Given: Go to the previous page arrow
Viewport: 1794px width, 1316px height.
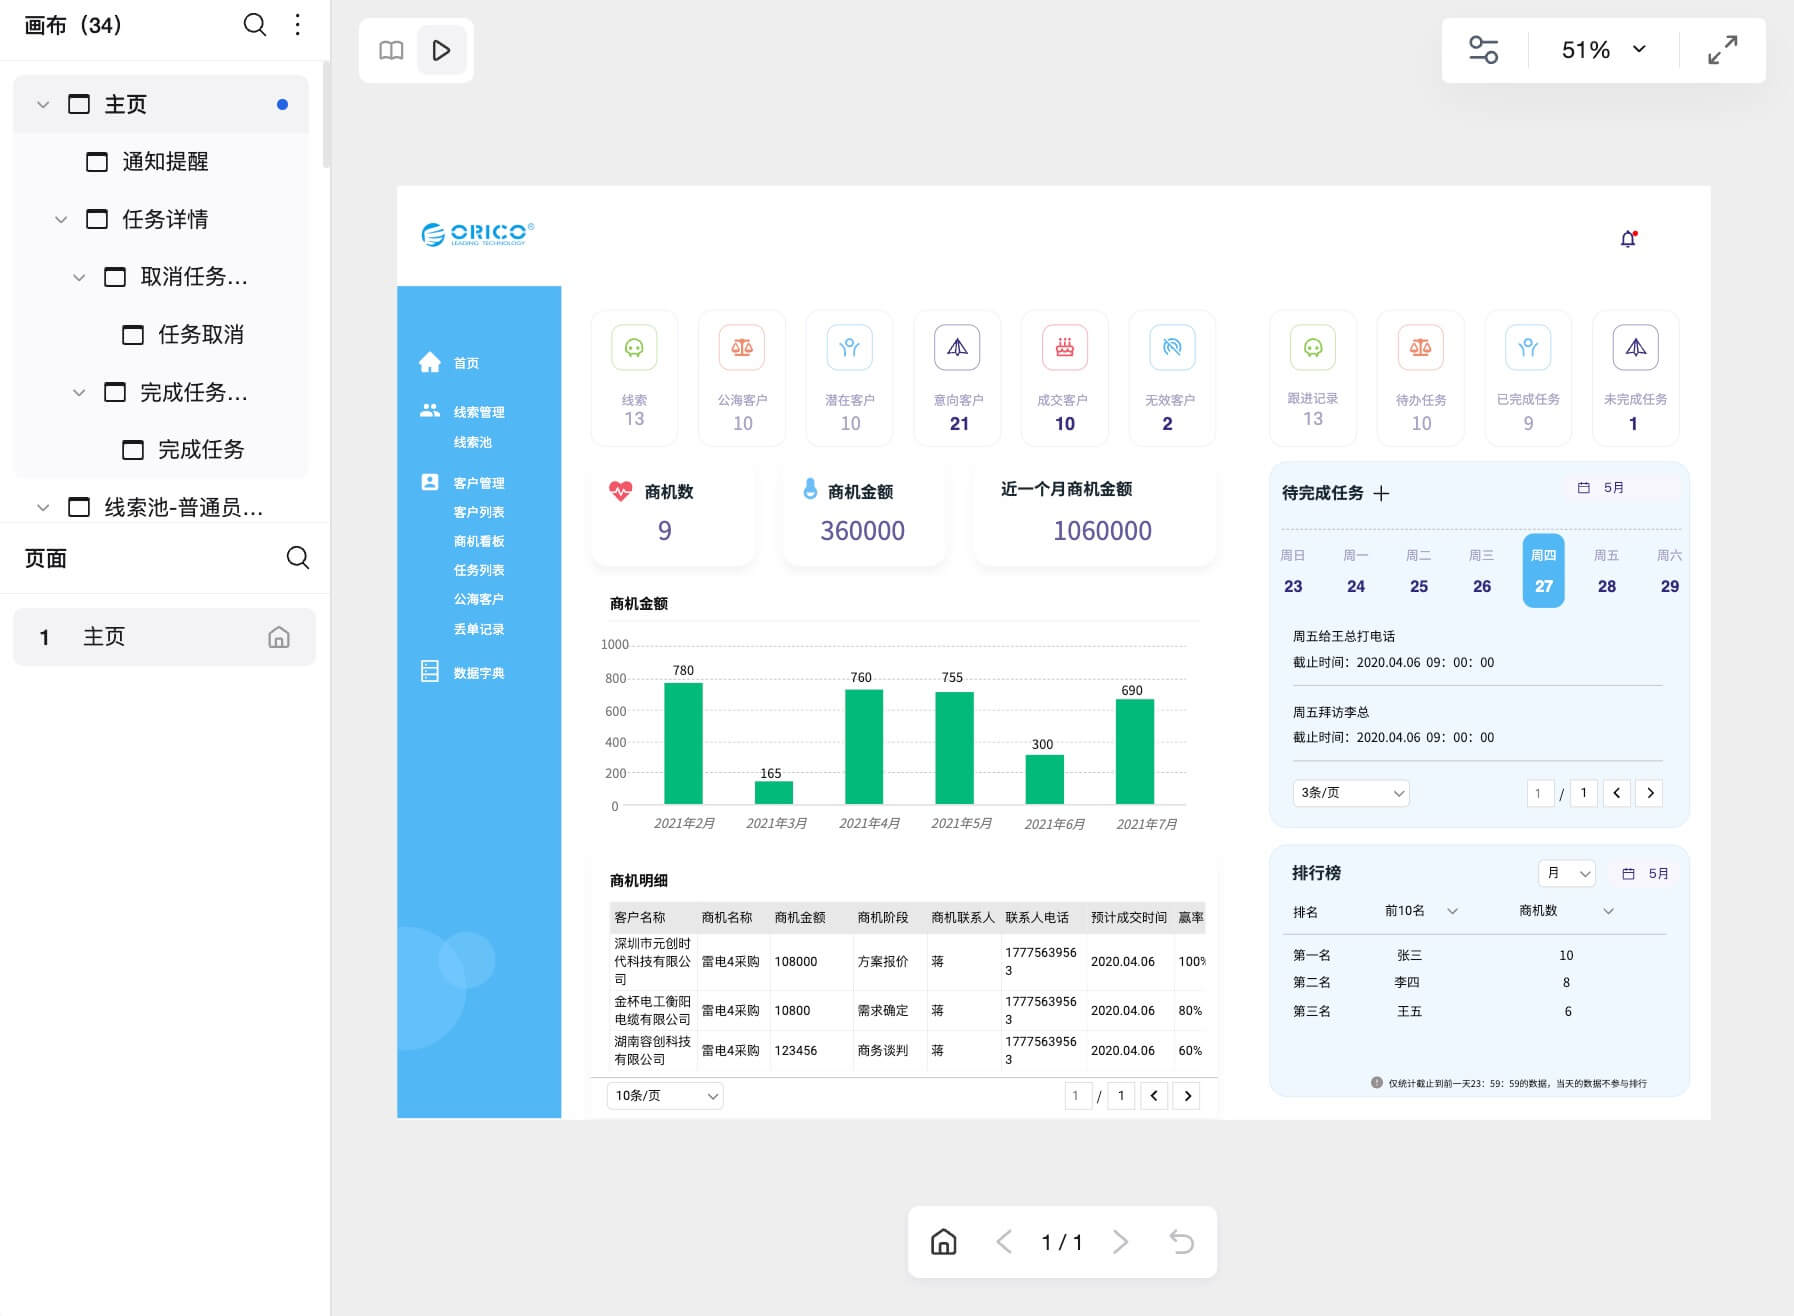Looking at the screenshot, I should tap(1004, 1242).
